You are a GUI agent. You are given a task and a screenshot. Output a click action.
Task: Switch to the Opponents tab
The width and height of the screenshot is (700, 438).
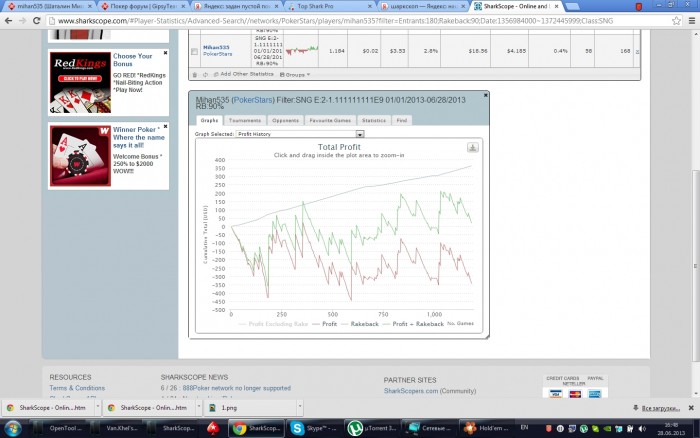(285, 120)
